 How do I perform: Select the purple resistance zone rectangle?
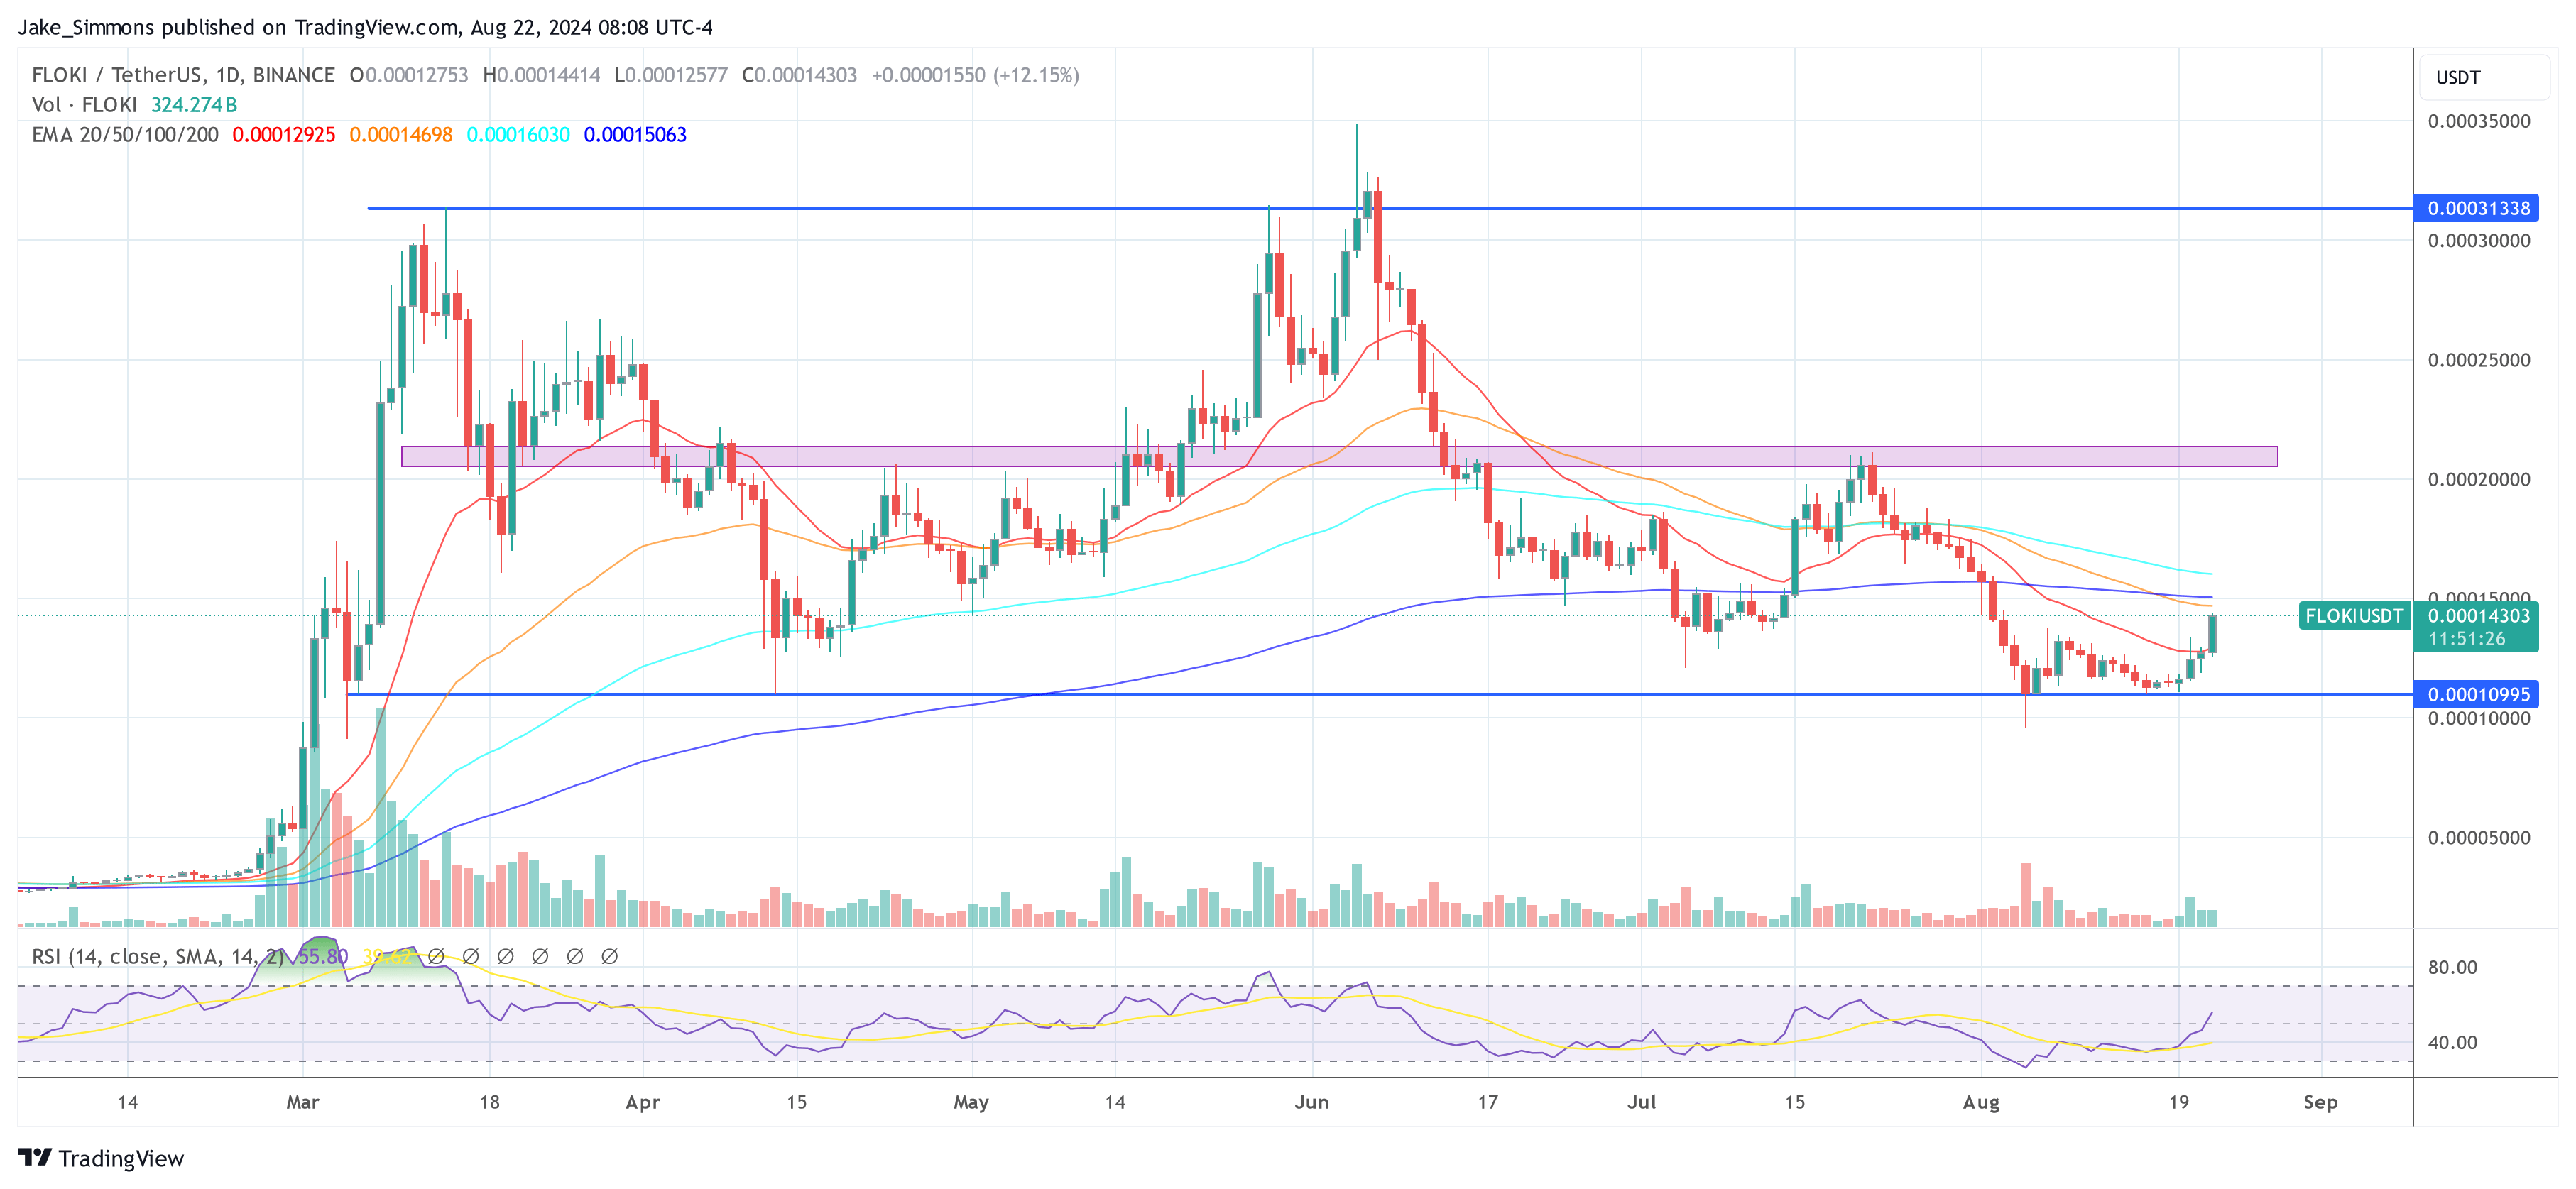point(1339,456)
